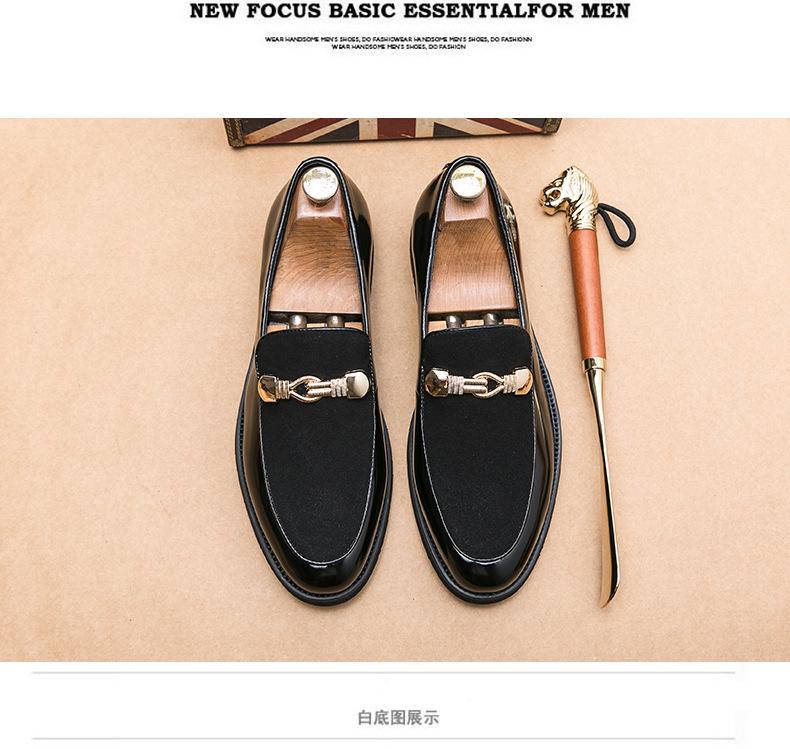Click the wooden shoe tree inside left loafer
Viewport: 790px width, 749px height.
(x=317, y=262)
